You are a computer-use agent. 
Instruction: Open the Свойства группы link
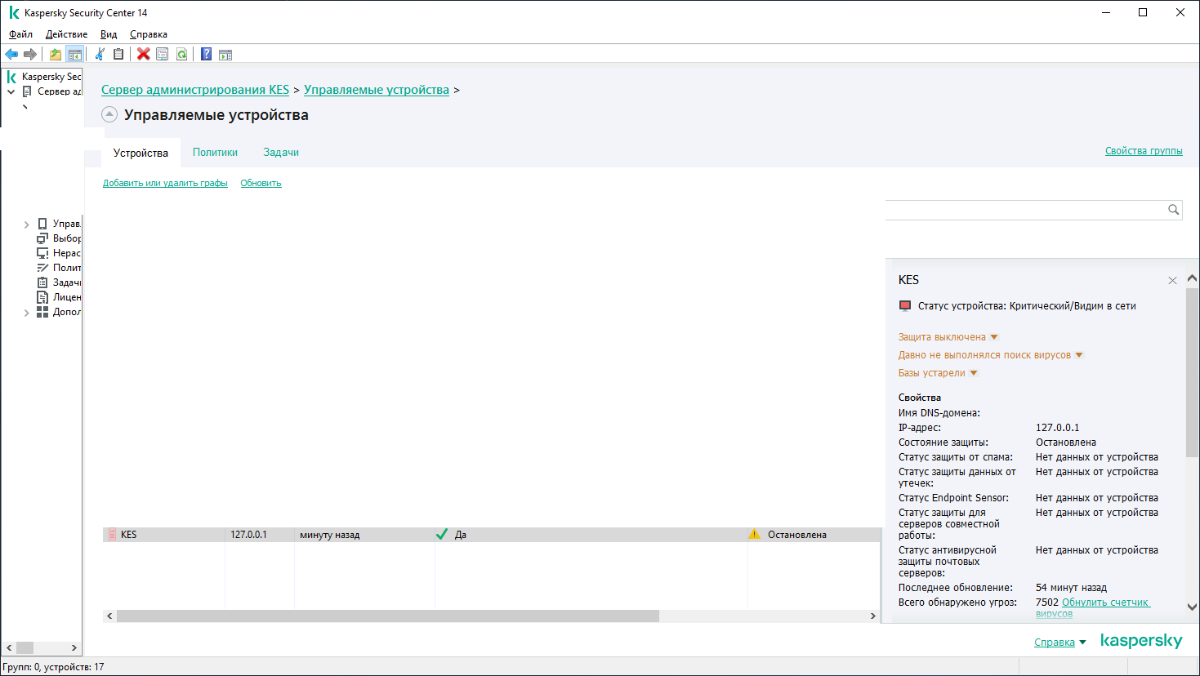pos(1143,151)
